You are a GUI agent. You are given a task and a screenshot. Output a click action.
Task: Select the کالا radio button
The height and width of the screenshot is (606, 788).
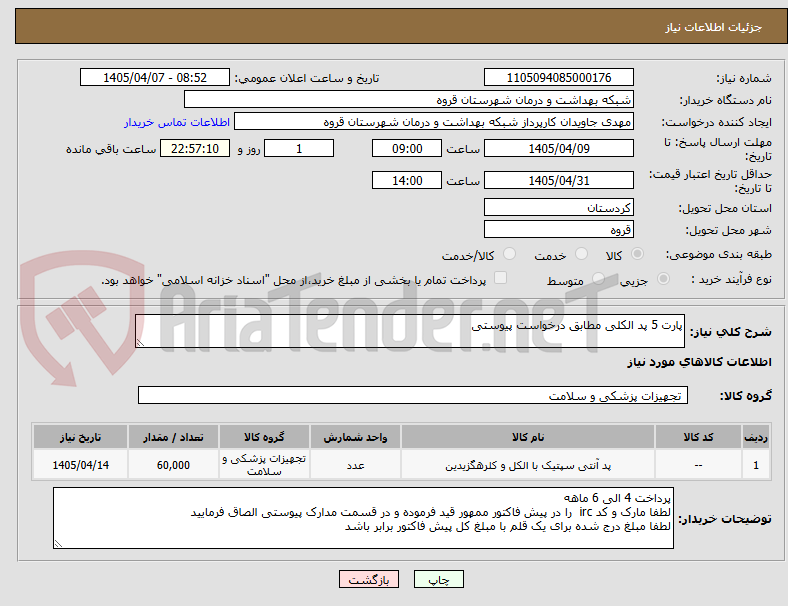637,254
